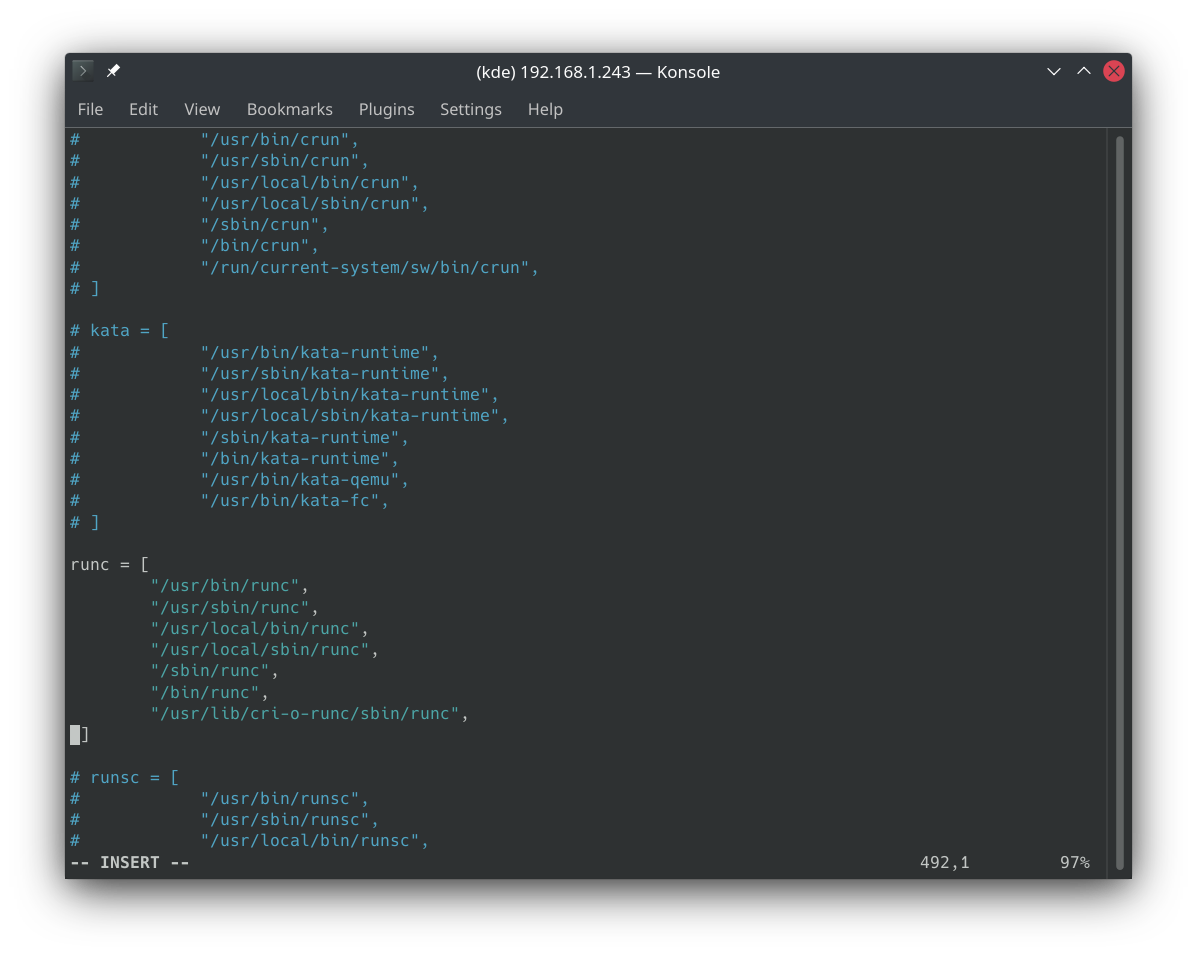The width and height of the screenshot is (1197, 956).
Task: Click the "/usr/lib/cri-o-runc/sbin/runc" path line
Action: point(305,713)
